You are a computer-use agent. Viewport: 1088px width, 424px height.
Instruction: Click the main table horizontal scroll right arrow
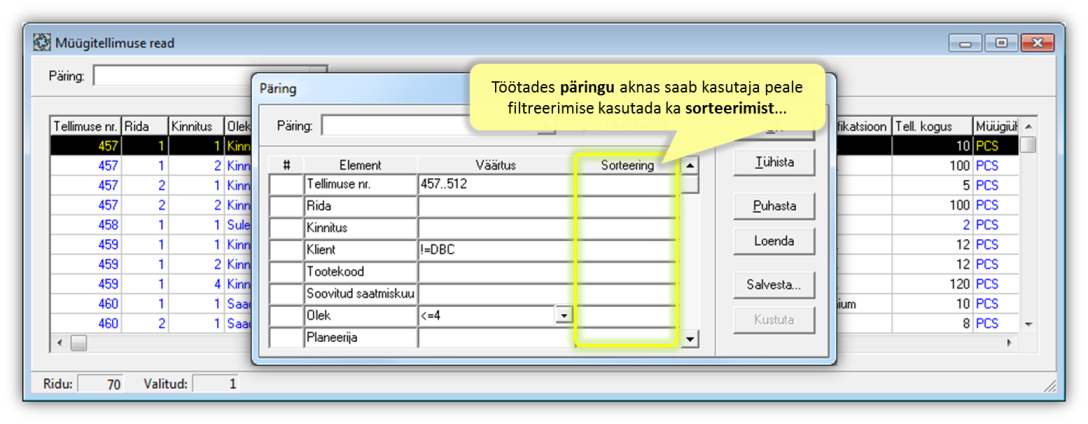pyautogui.click(x=1010, y=343)
